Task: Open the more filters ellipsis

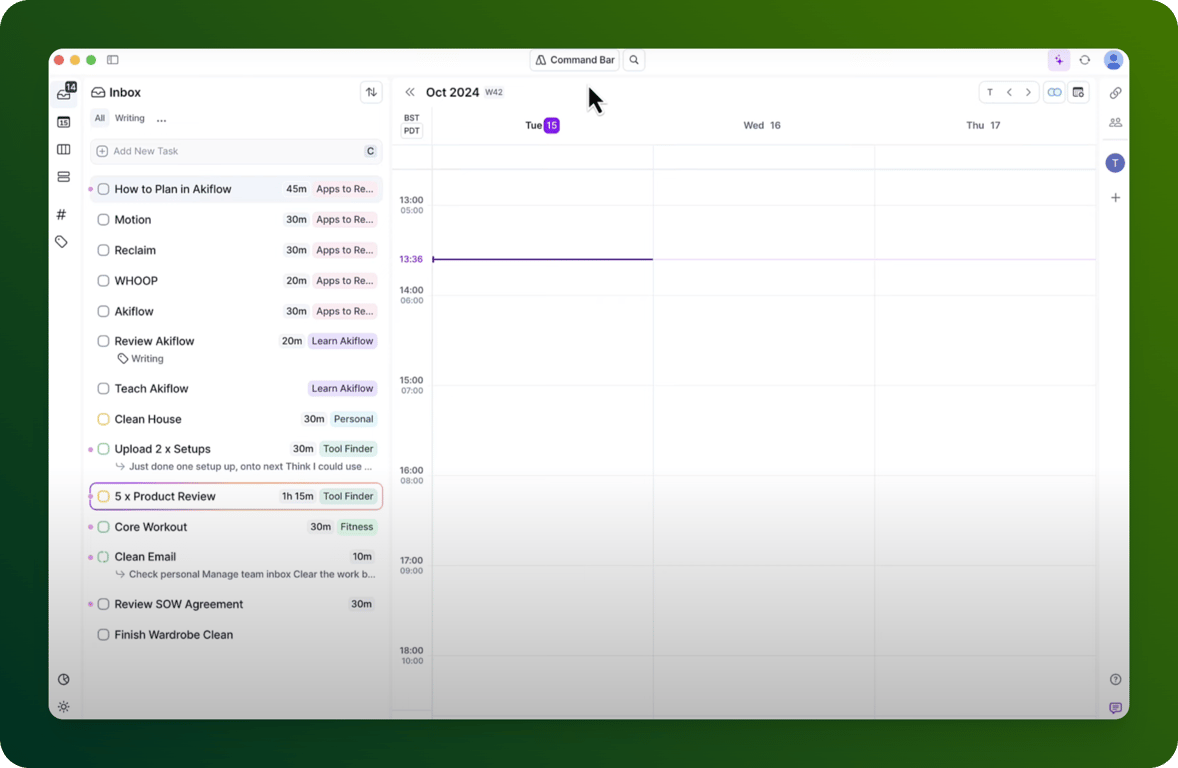Action: (x=162, y=119)
